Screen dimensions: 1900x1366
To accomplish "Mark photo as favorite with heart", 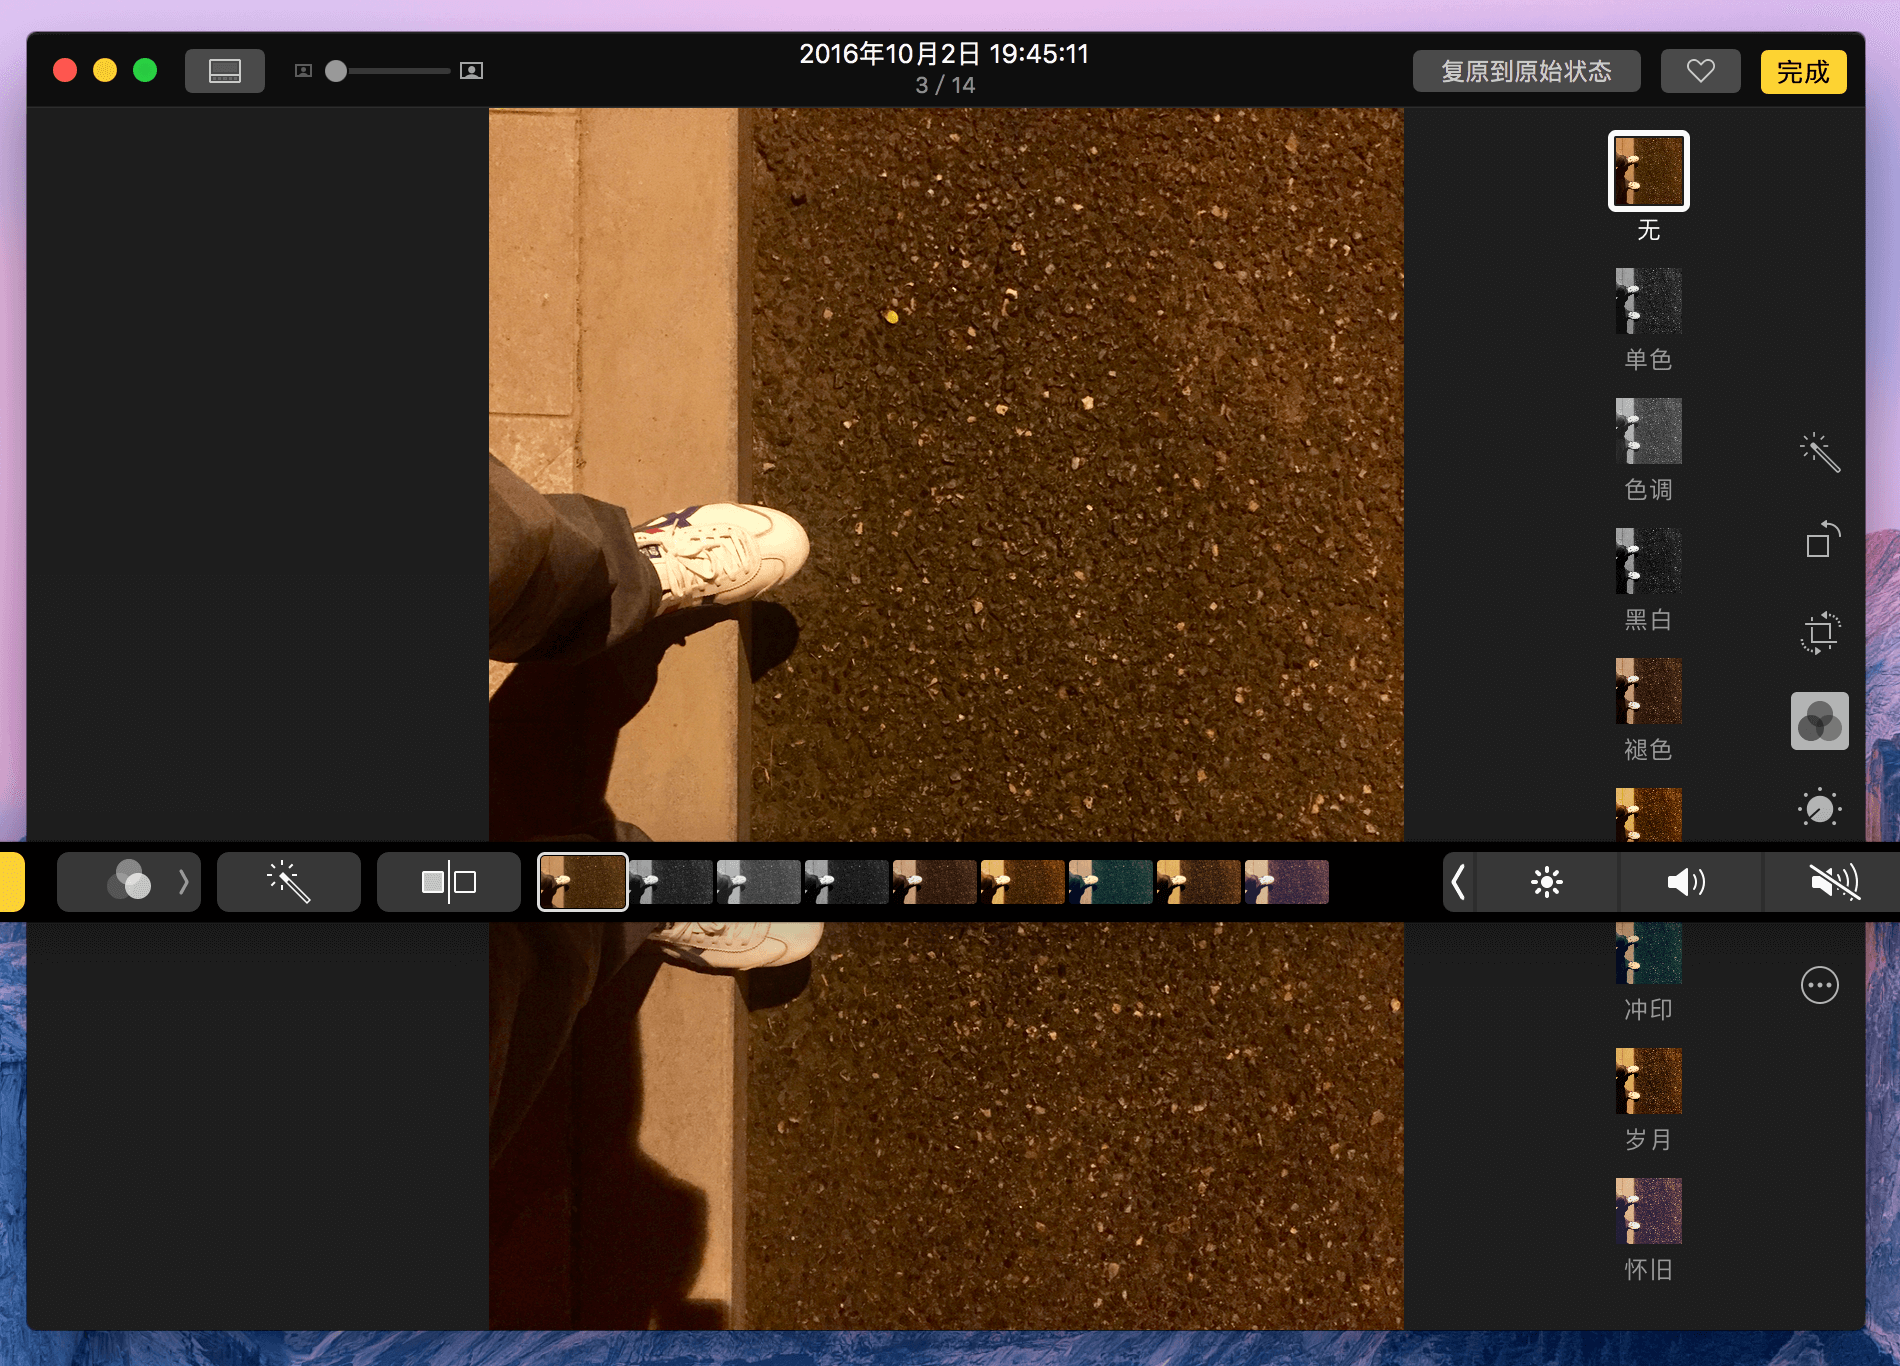I will pyautogui.click(x=1700, y=71).
